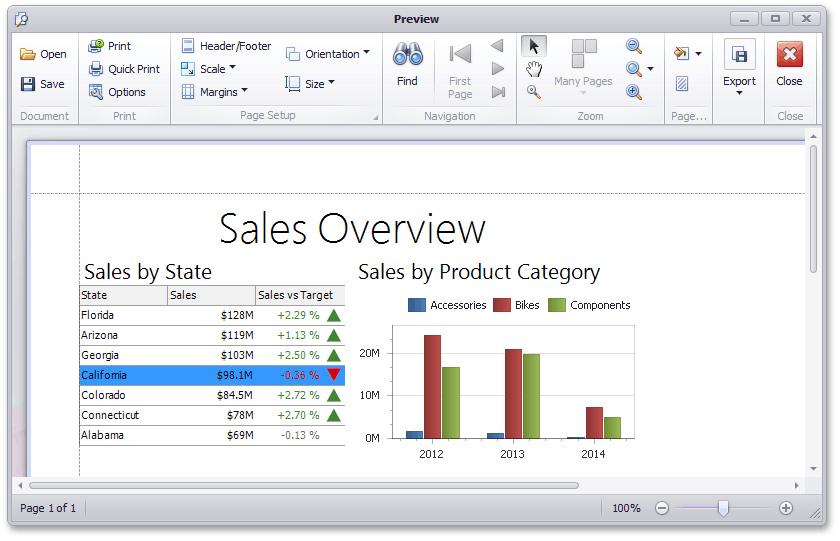This screenshot has width=840, height=541.
Task: Click the Find binoculars icon
Action: [x=407, y=55]
